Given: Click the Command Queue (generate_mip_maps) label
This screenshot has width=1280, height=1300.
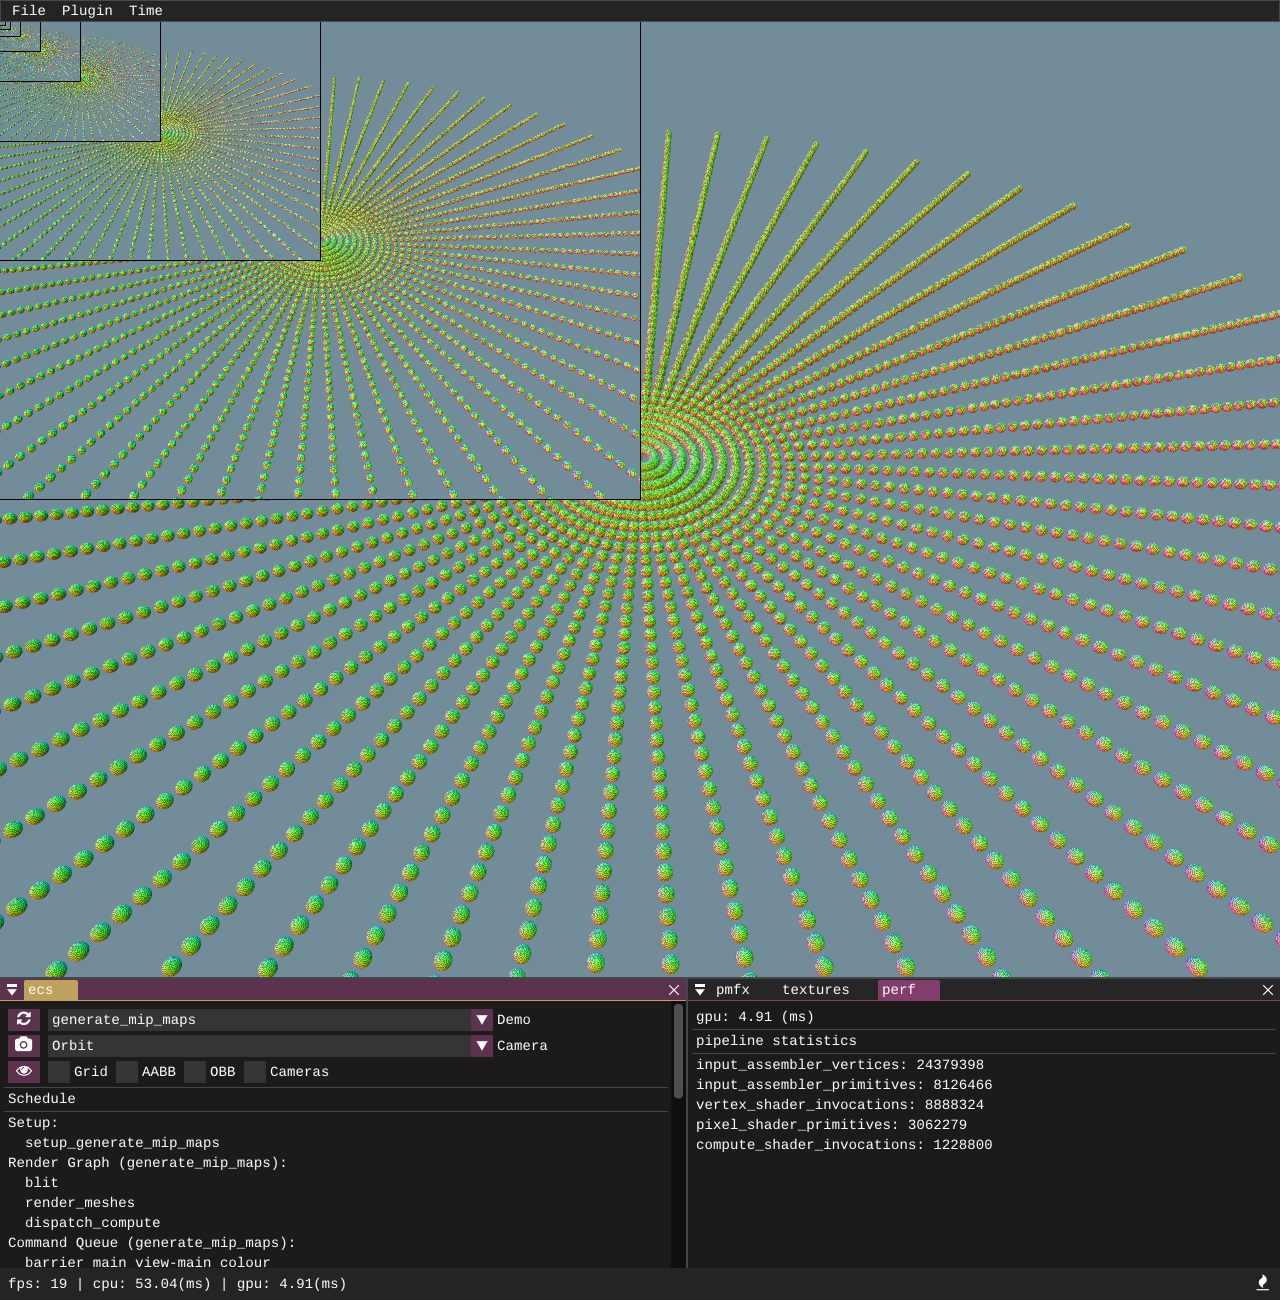Looking at the screenshot, I should pos(152,1243).
